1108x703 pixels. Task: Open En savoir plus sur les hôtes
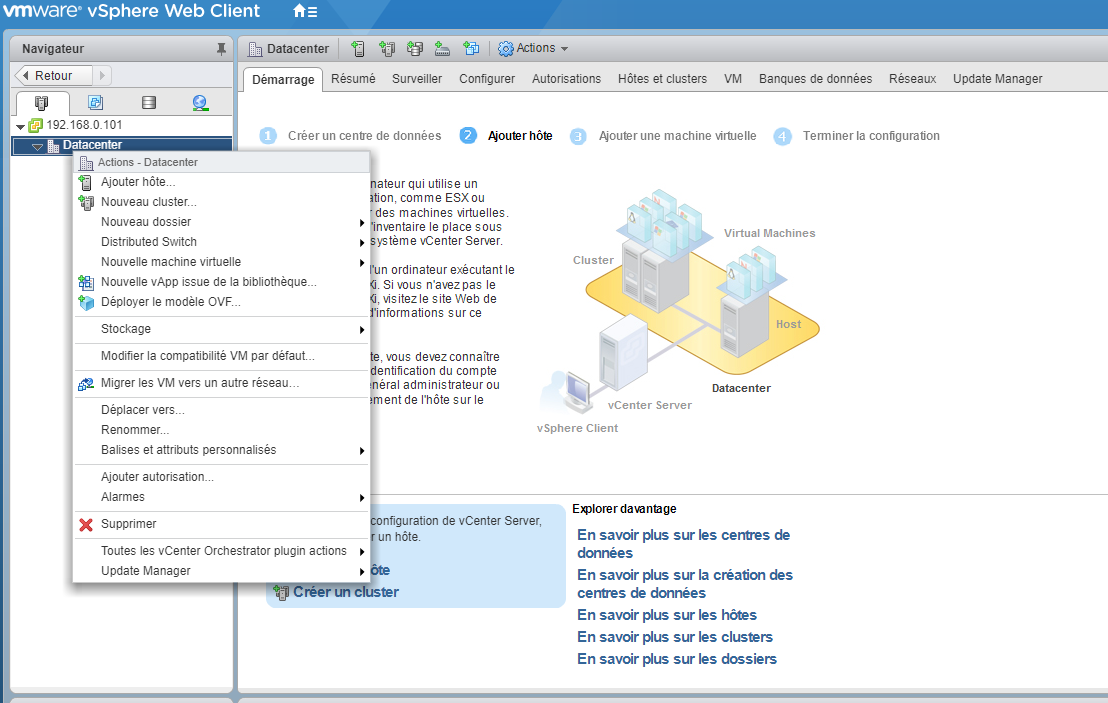coord(666,615)
